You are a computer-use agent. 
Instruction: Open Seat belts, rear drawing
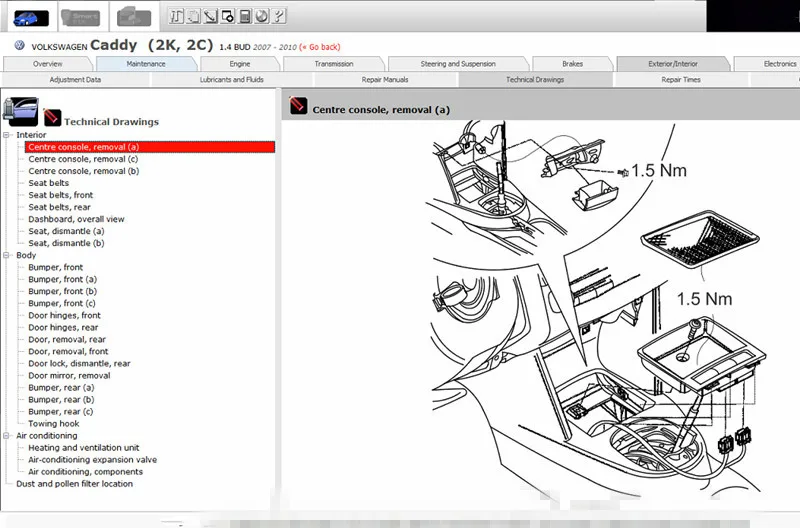click(59, 207)
